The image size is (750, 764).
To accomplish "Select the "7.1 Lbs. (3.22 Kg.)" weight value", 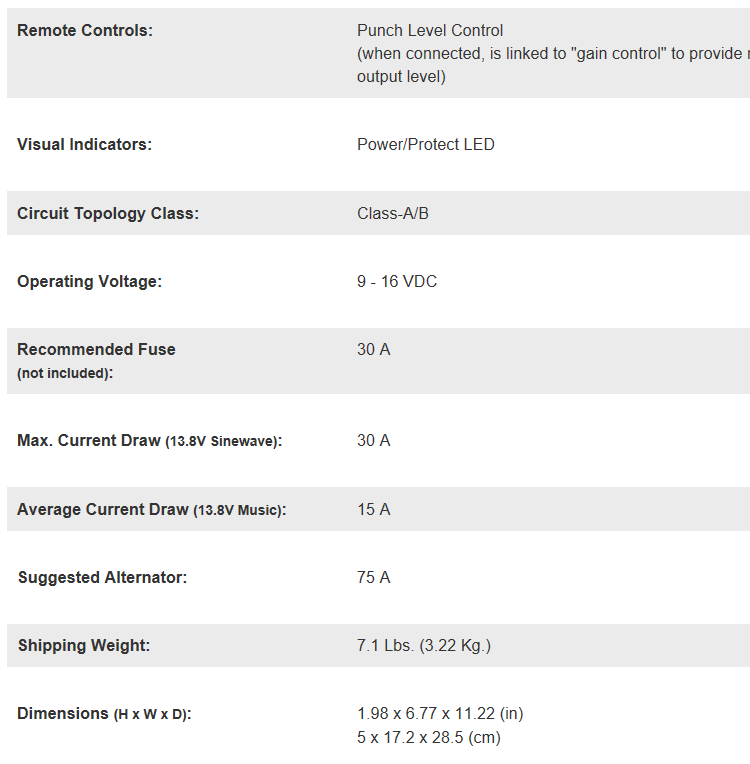I will [x=424, y=646].
